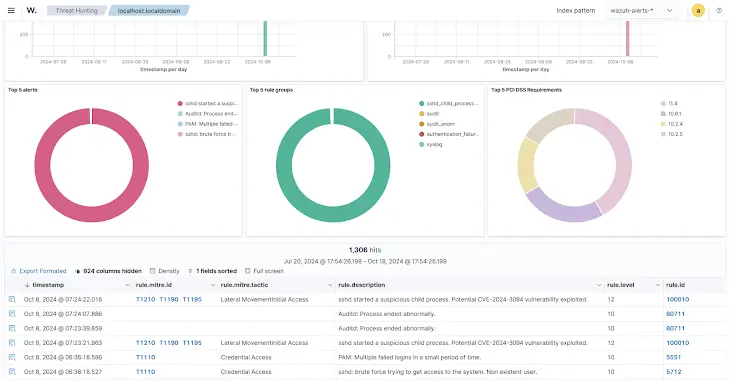
Task: Click the pink bar in right histogram
Action: tap(628, 39)
